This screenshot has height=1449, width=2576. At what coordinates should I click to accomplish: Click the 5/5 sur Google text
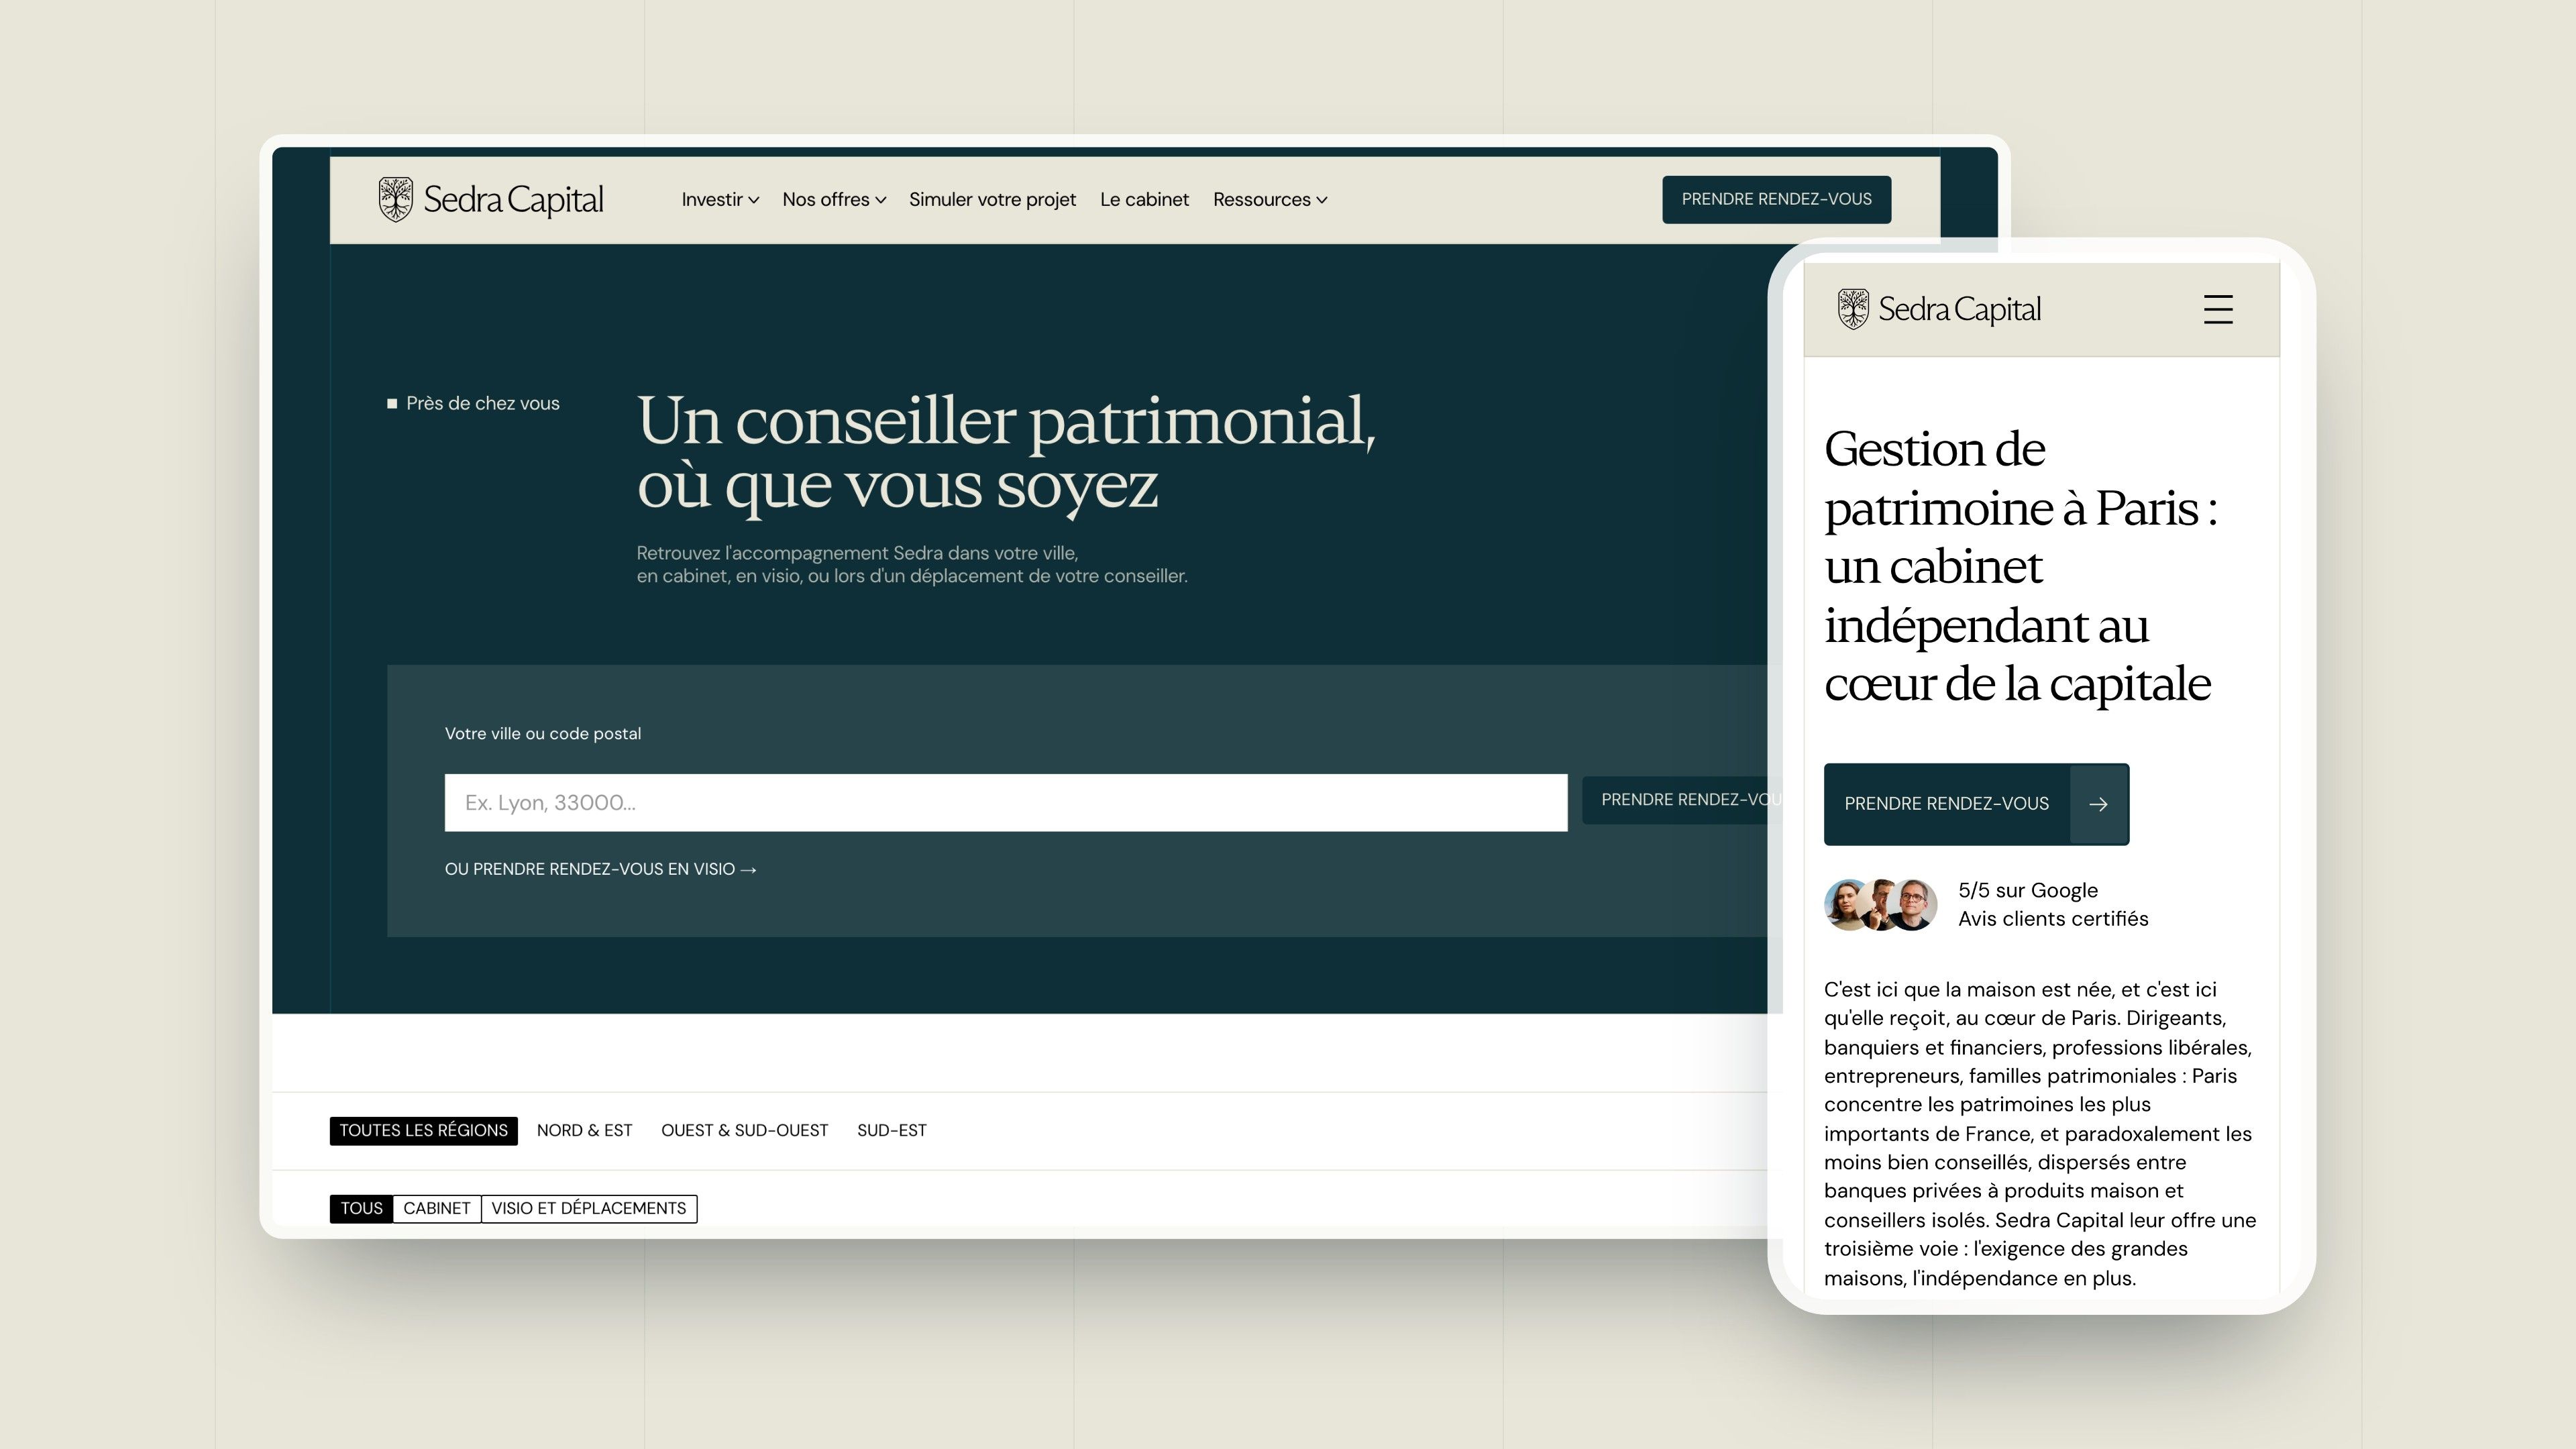pos(2027,890)
